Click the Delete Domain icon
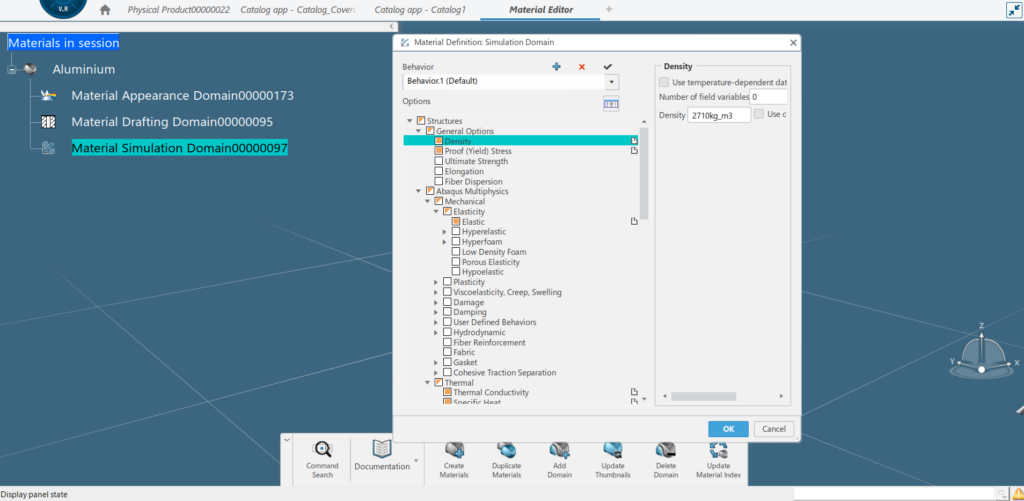 click(665, 451)
